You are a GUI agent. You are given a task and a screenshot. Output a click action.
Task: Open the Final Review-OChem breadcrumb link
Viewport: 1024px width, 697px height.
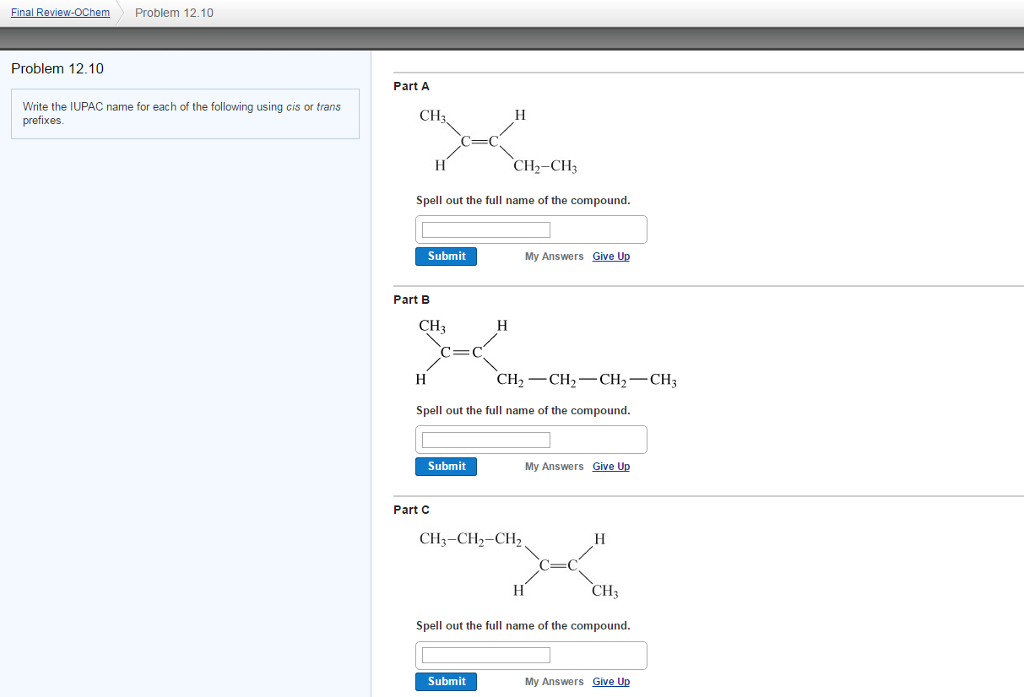pyautogui.click(x=60, y=12)
